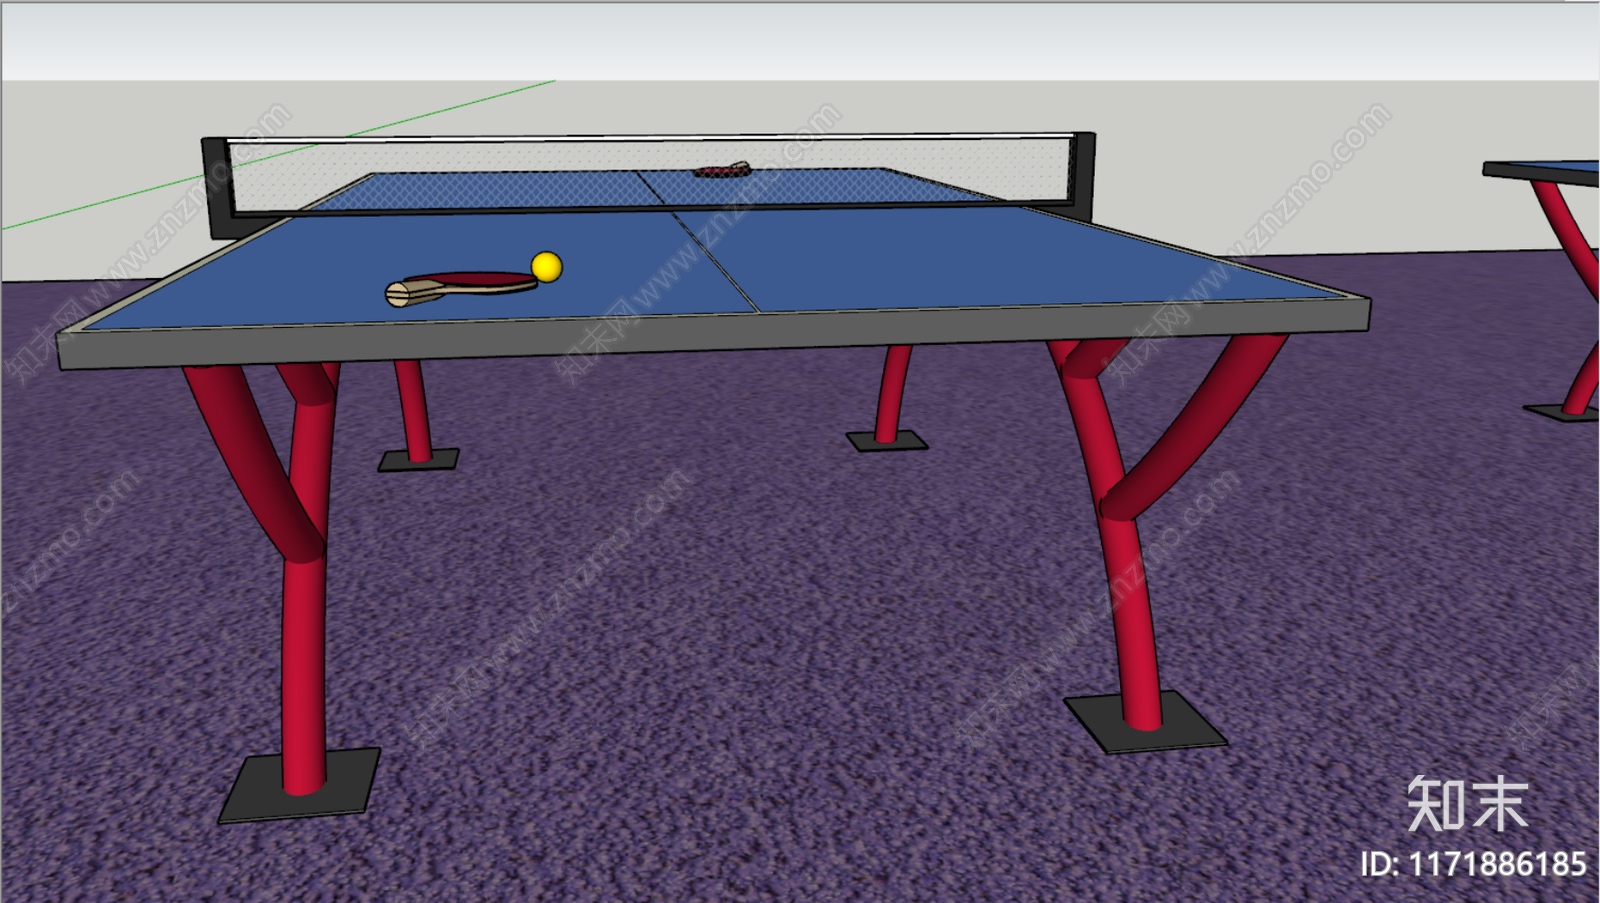Screen dimensions: 1600x903
Task: Select the gray front edge of tabletop
Action: tap(713, 333)
